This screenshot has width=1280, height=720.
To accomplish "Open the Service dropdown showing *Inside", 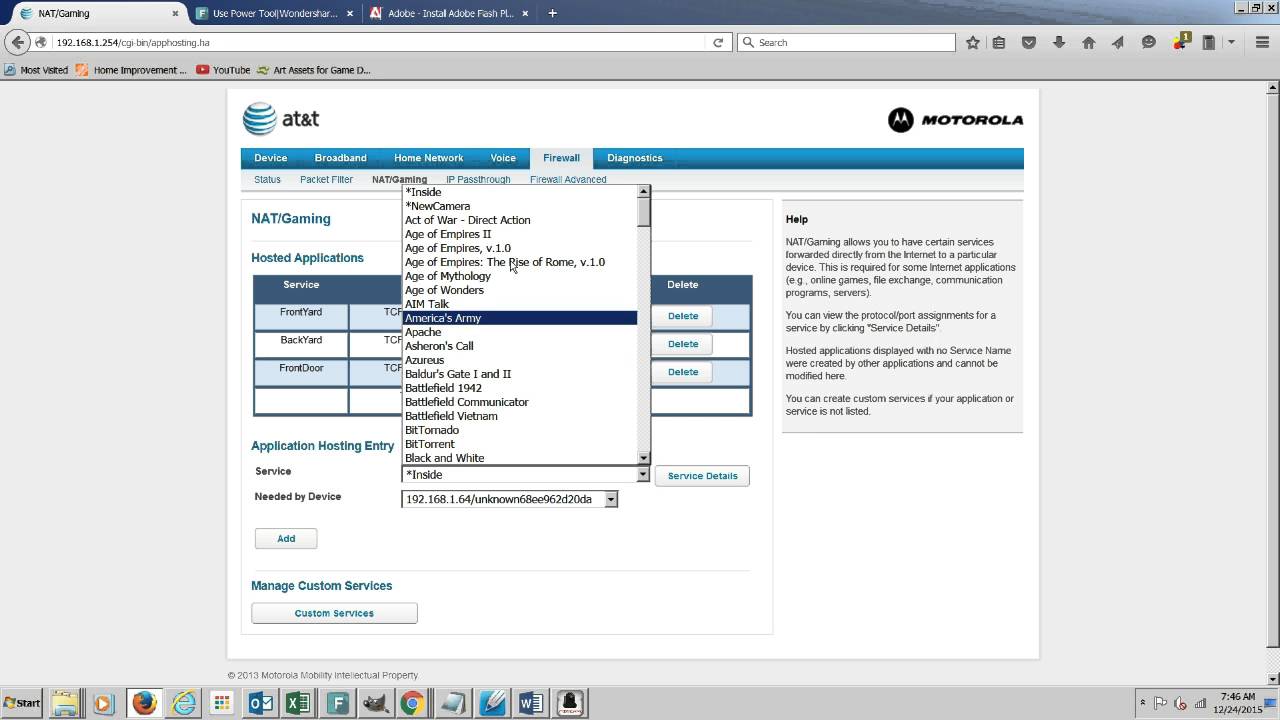I will [525, 475].
